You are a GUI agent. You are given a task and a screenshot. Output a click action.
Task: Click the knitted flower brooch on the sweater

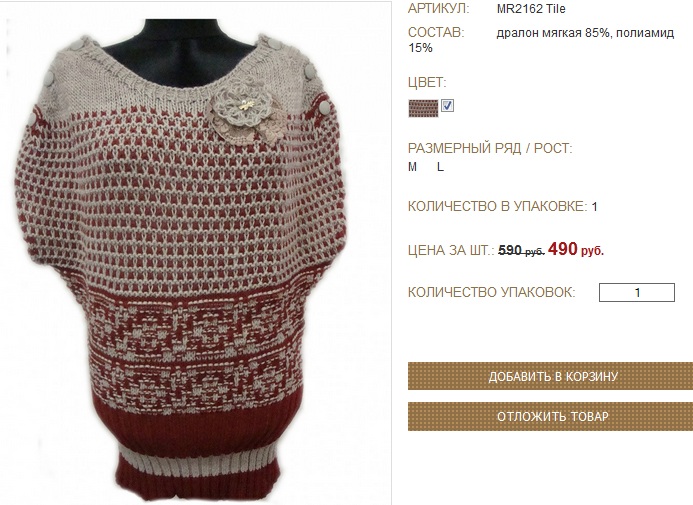[245, 113]
